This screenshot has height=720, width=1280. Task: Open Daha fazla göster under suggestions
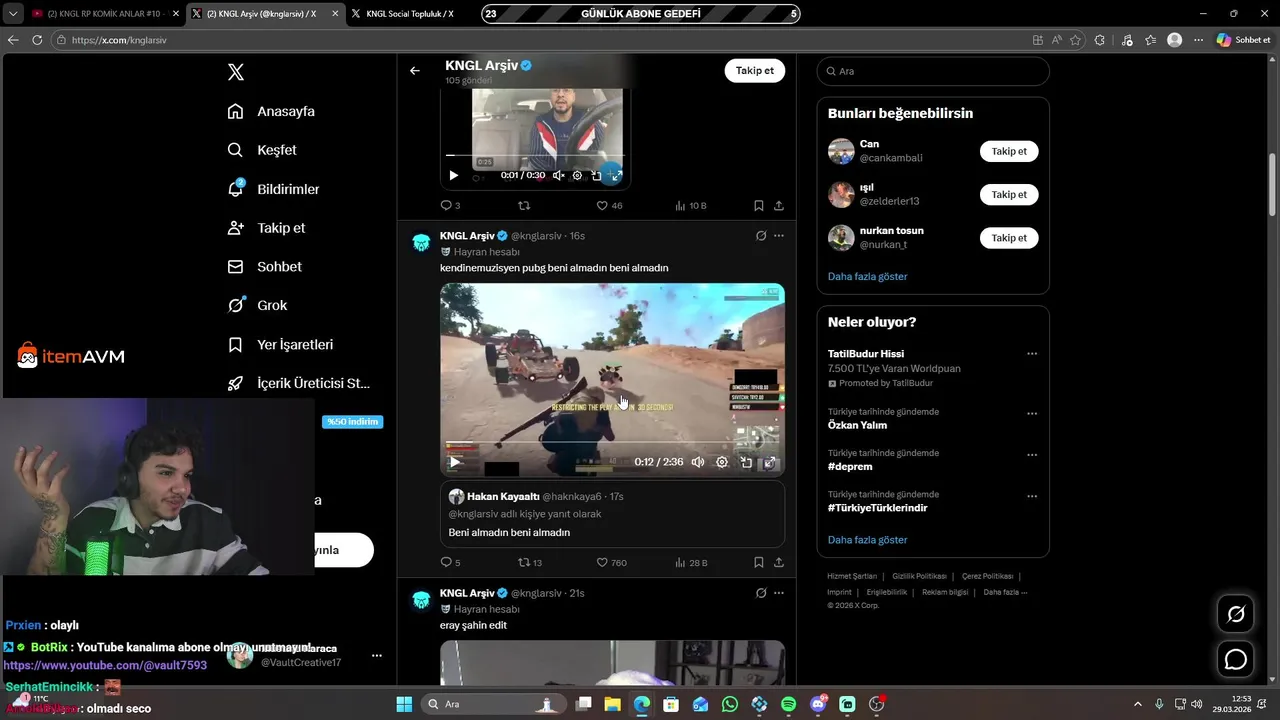(x=867, y=276)
